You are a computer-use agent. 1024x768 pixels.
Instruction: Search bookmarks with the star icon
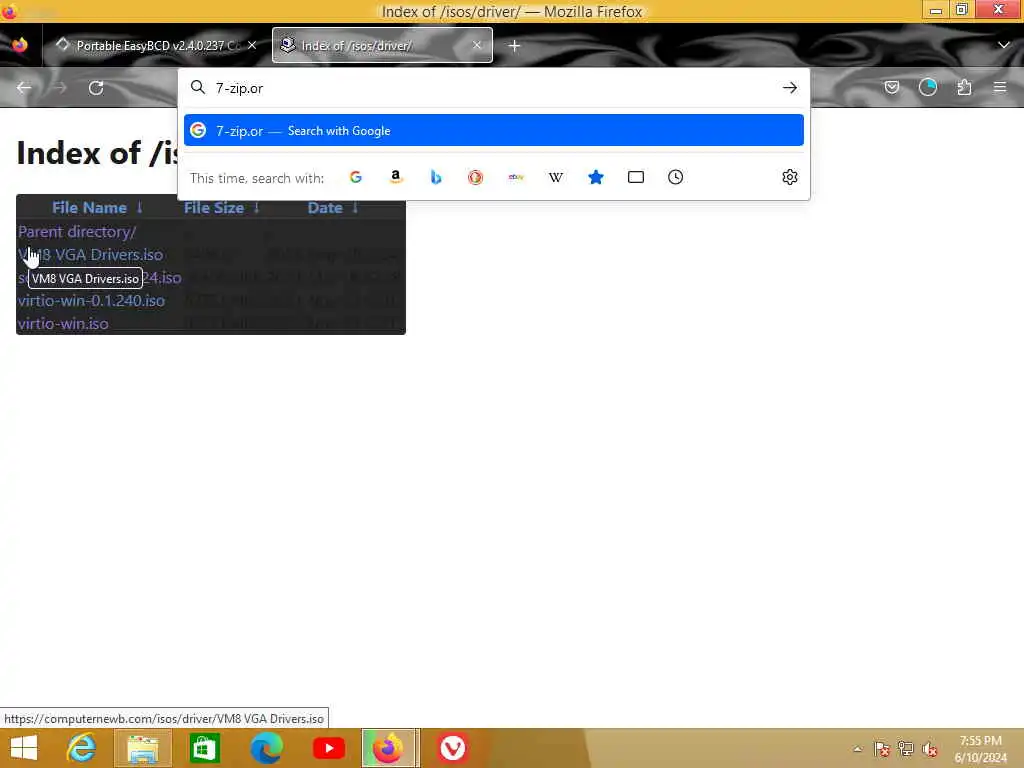point(596,177)
